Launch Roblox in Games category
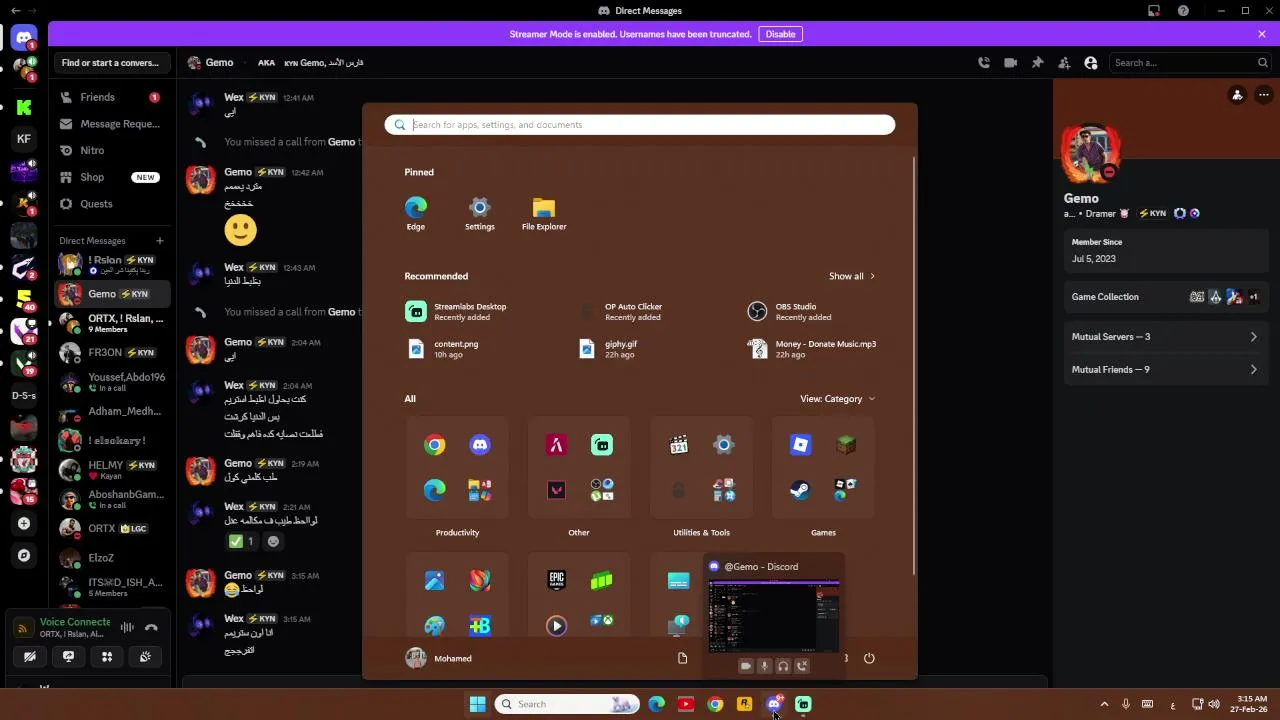1280x720 pixels. coord(800,445)
